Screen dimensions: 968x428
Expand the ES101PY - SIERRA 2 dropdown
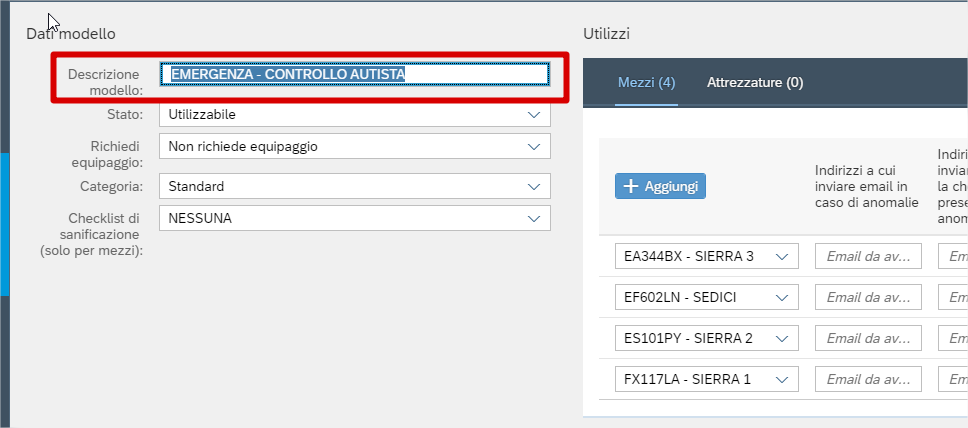[x=706, y=338]
